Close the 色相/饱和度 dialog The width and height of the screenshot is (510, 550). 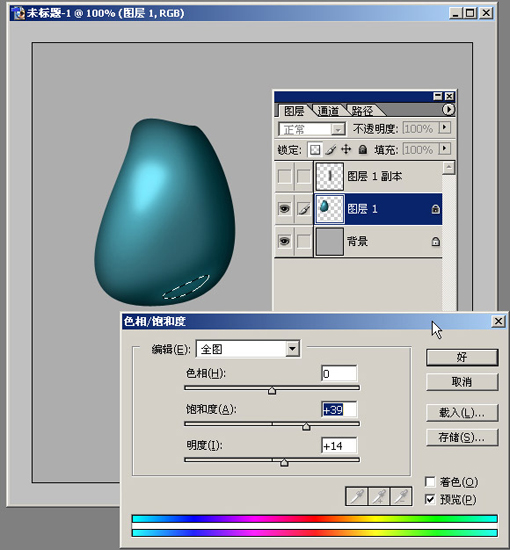click(x=498, y=321)
